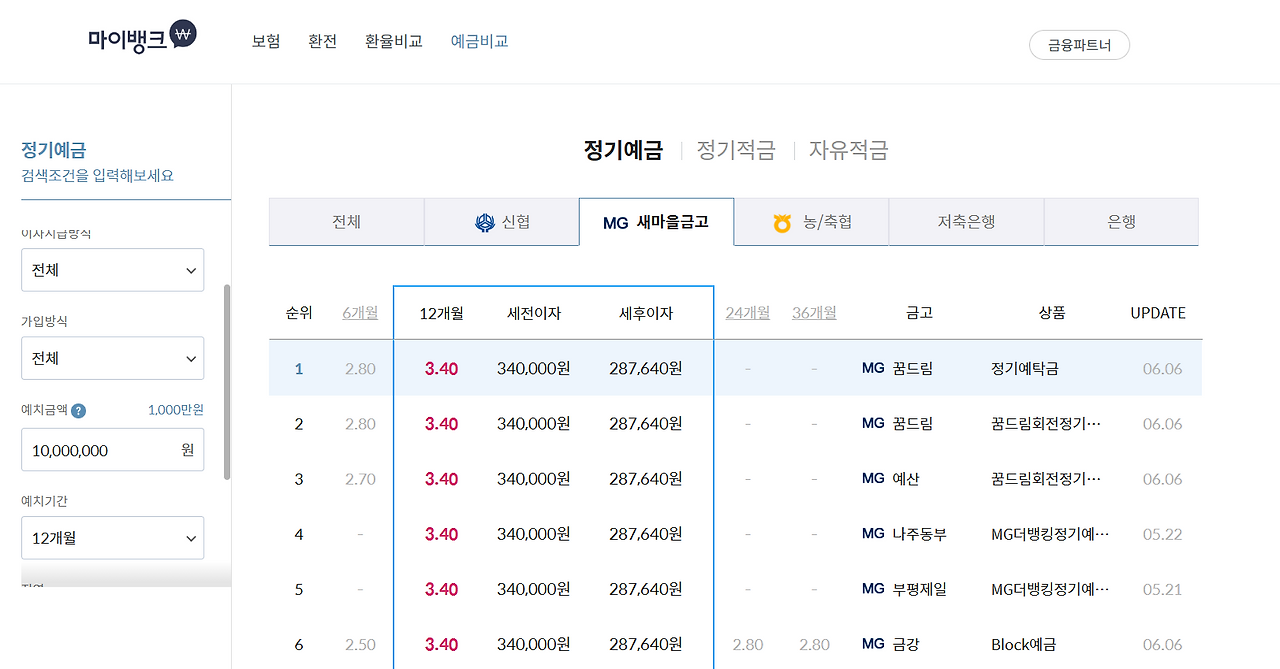
Task: Click the 예치금액 input field
Action: [x=113, y=450]
